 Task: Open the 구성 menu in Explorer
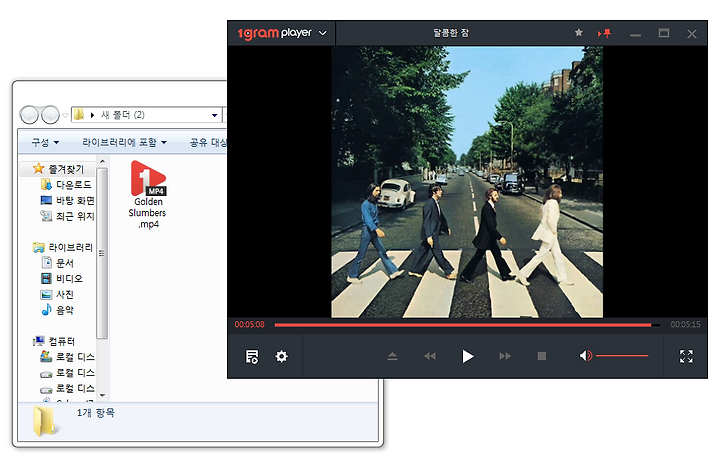(45, 142)
